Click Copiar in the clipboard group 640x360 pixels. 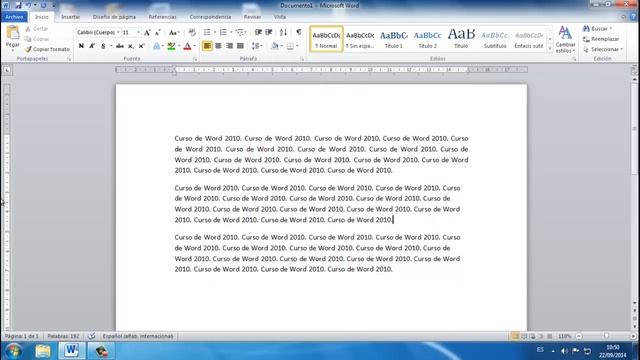37,39
